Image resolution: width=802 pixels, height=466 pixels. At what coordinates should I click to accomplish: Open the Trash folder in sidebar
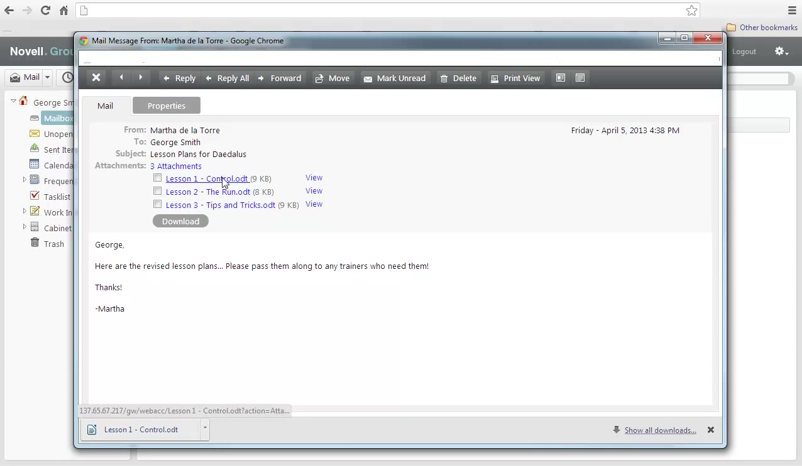pos(53,243)
